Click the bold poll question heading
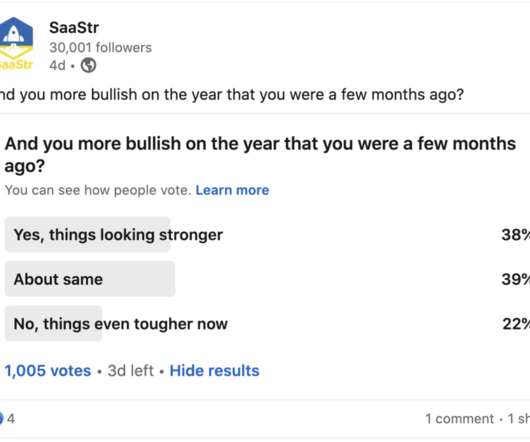This screenshot has width=530, height=442. click(x=260, y=154)
